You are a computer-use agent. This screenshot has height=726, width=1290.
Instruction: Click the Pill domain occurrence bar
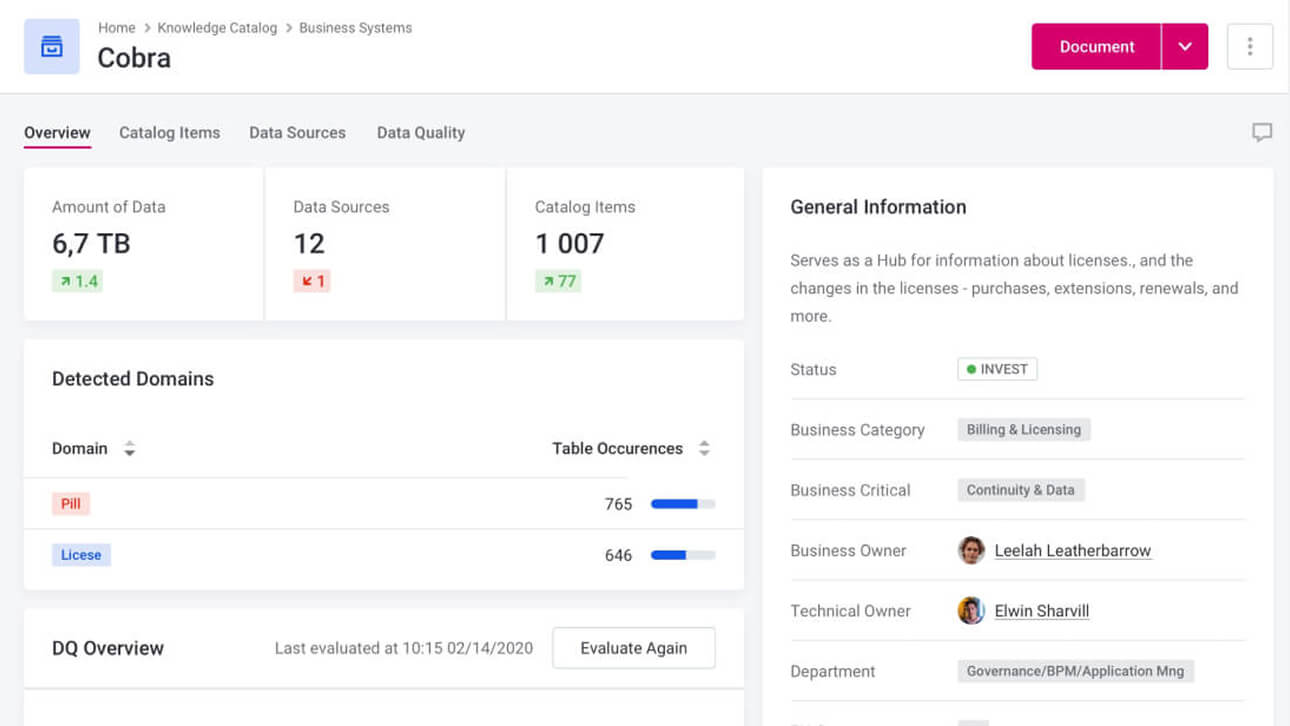pyautogui.click(x=683, y=504)
